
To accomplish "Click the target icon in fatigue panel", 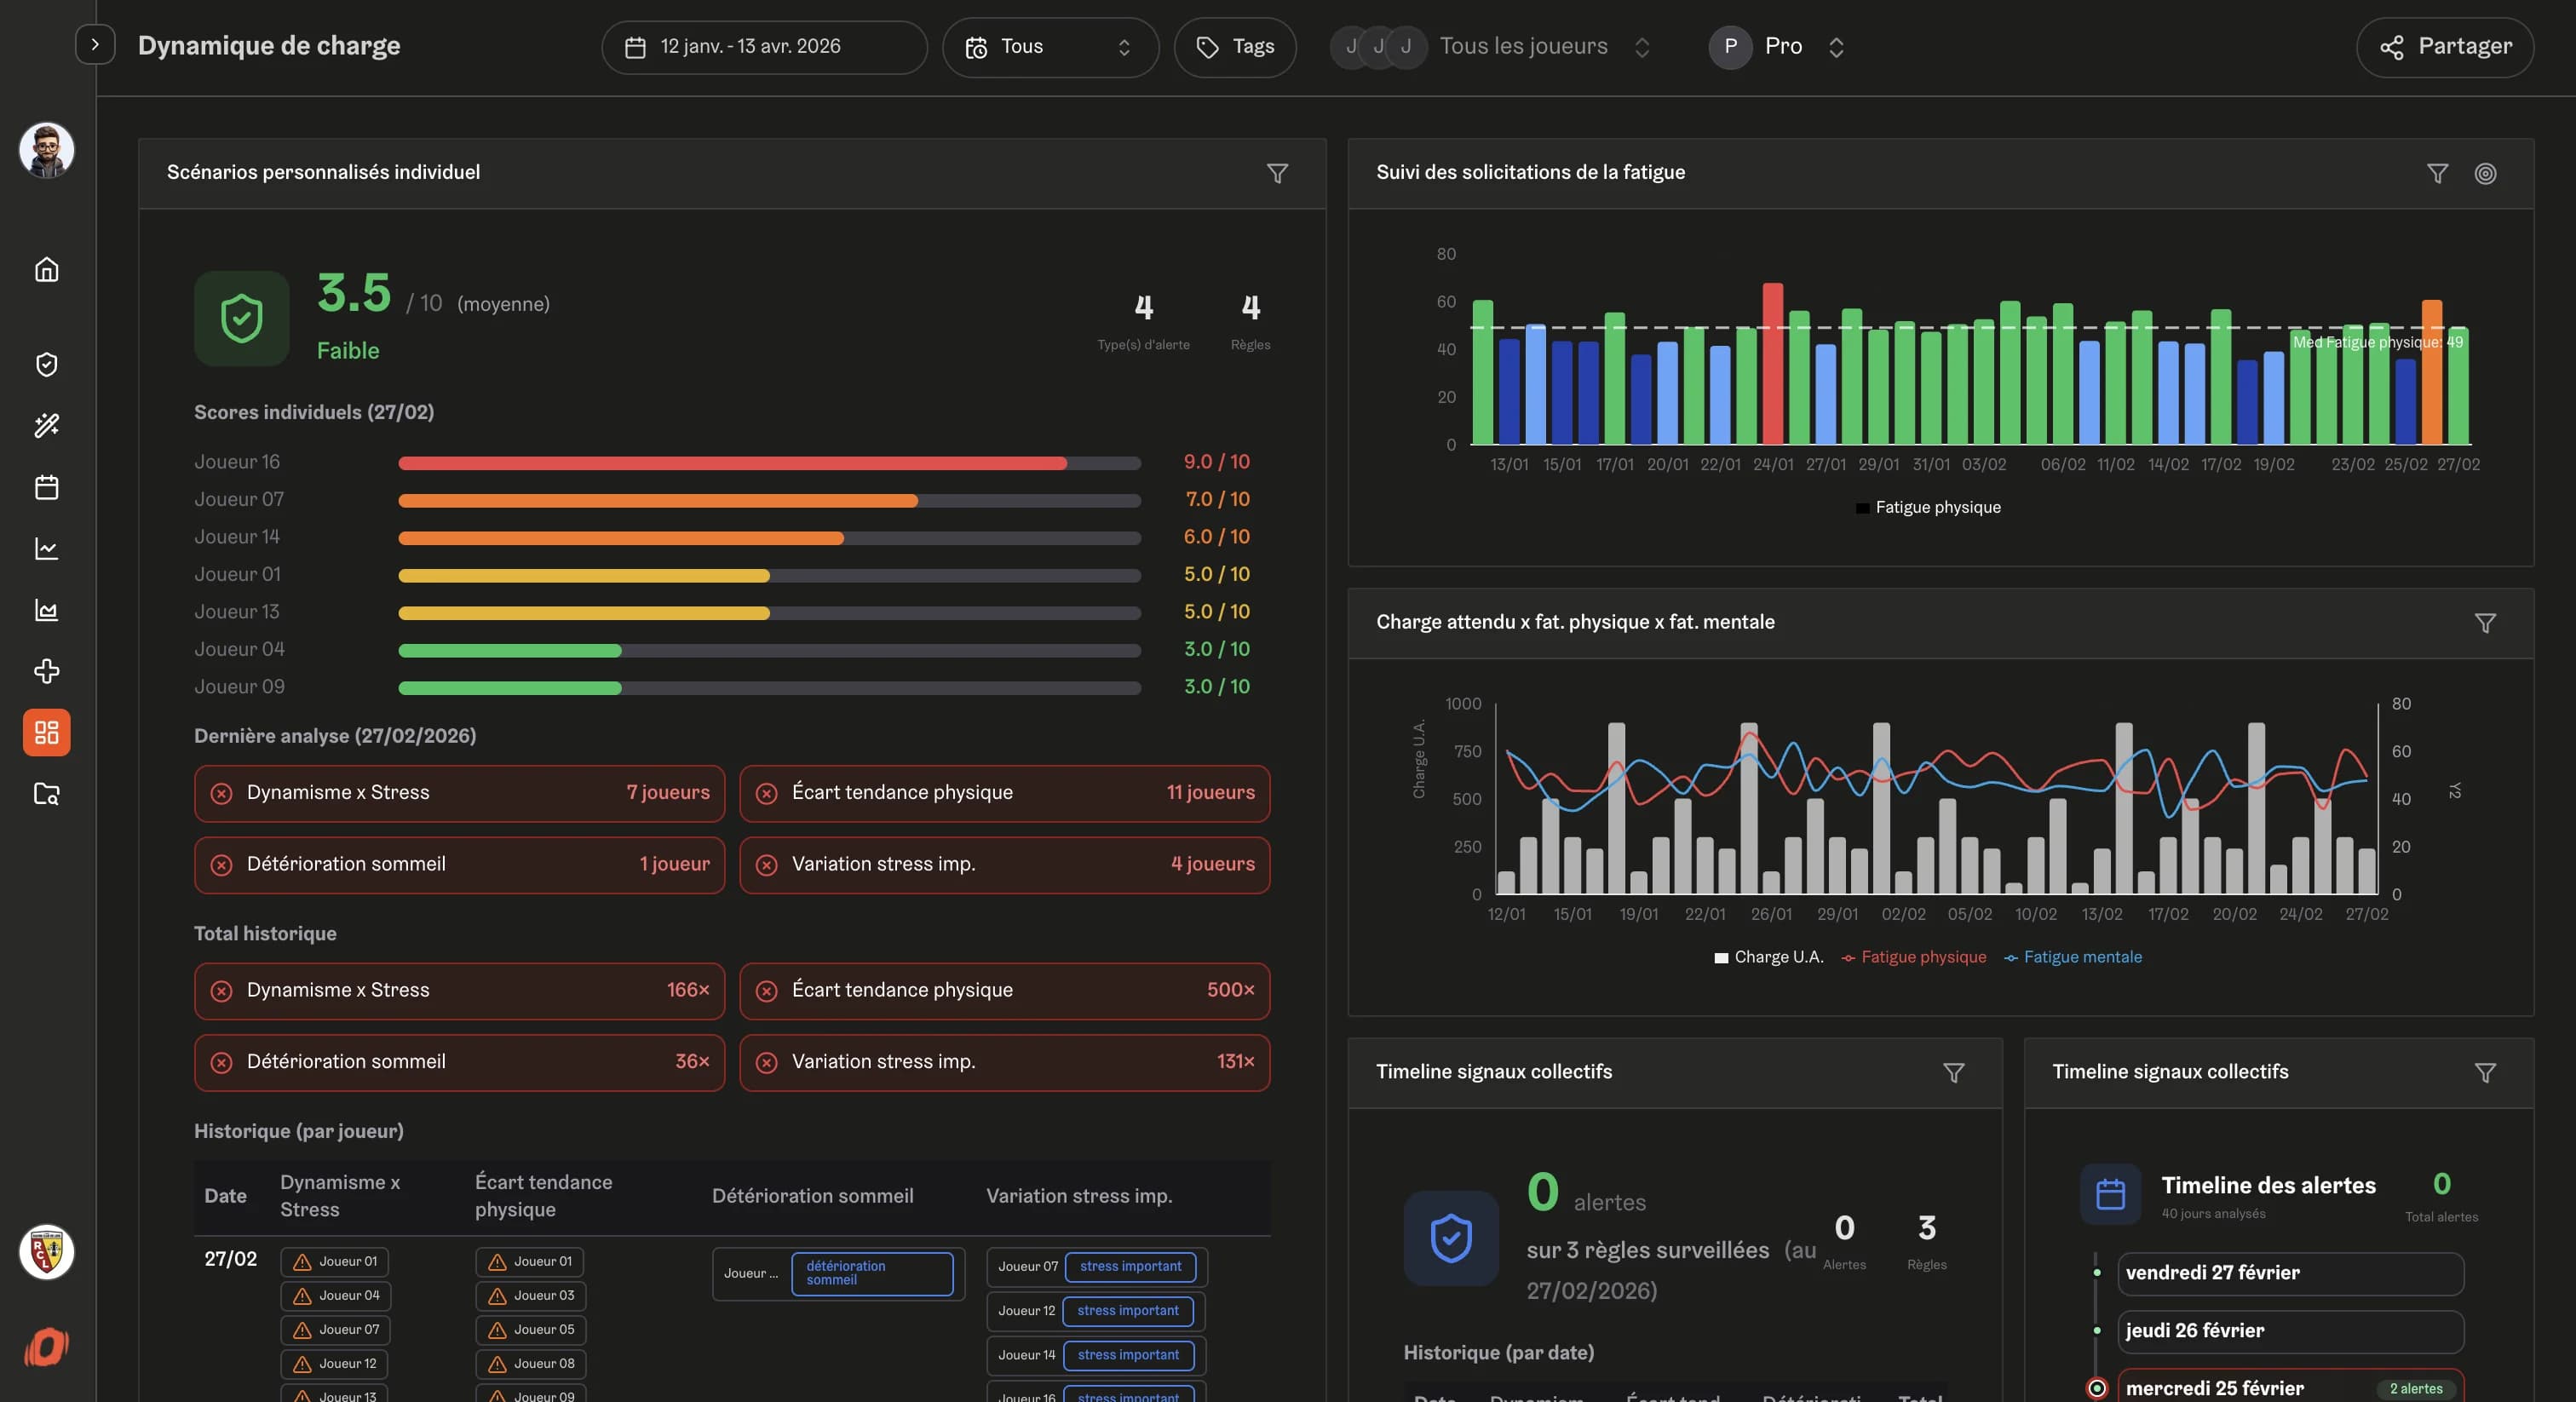I will pyautogui.click(x=2485, y=173).
